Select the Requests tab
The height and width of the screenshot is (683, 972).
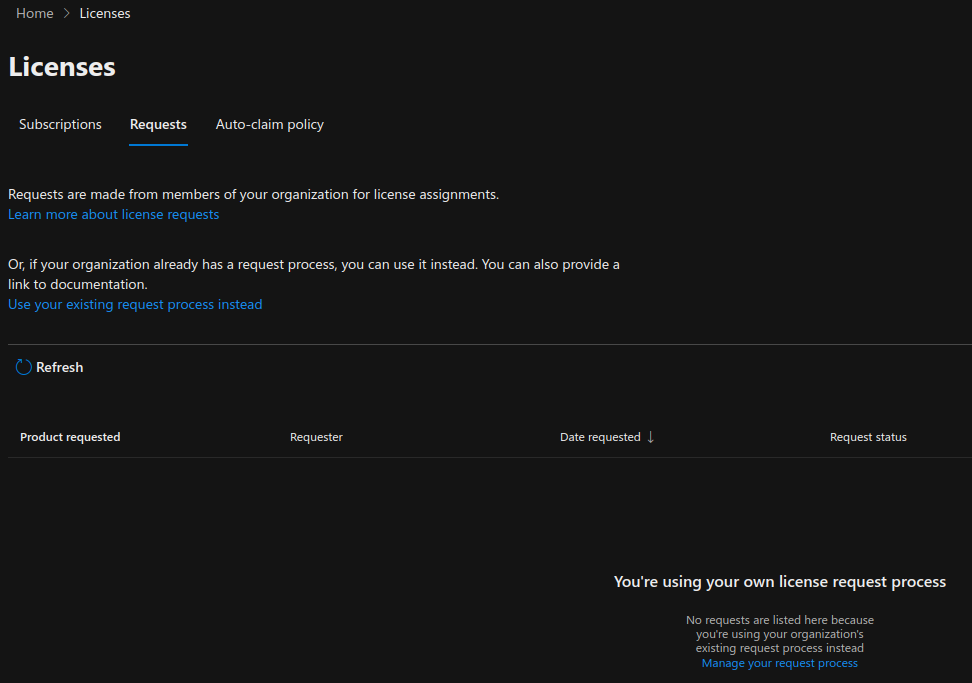158,124
